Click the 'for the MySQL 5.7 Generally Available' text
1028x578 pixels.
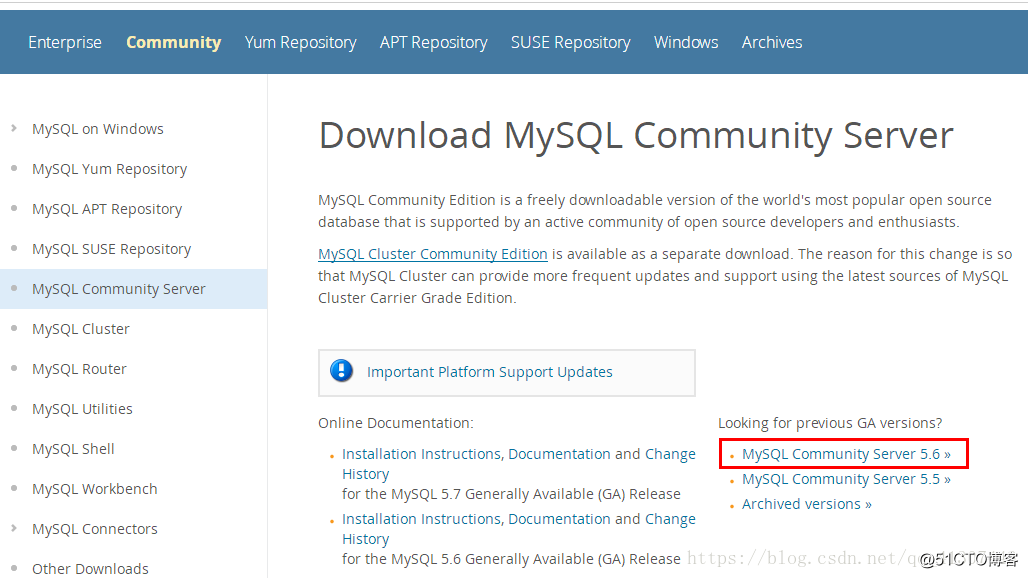511,494
